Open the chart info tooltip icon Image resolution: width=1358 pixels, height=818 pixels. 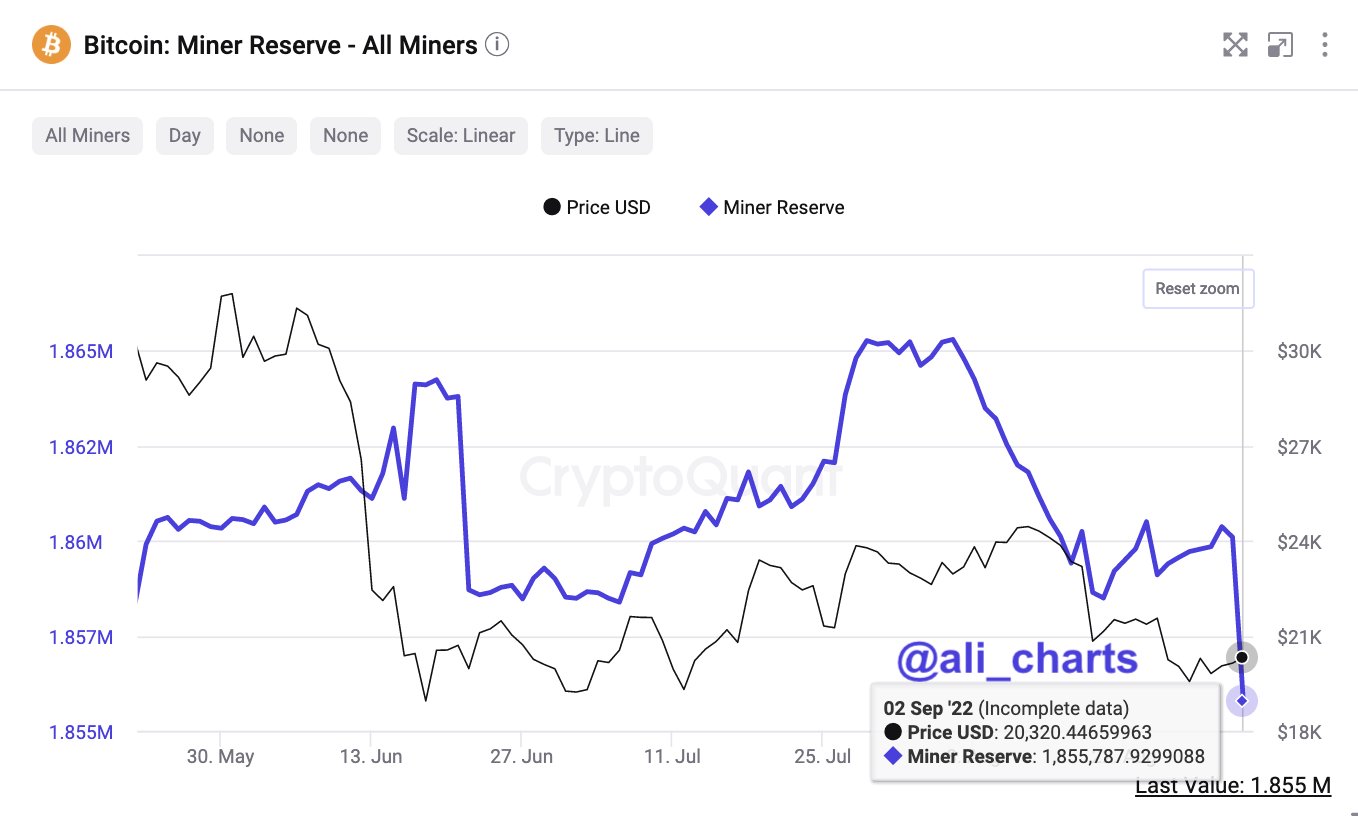click(497, 45)
